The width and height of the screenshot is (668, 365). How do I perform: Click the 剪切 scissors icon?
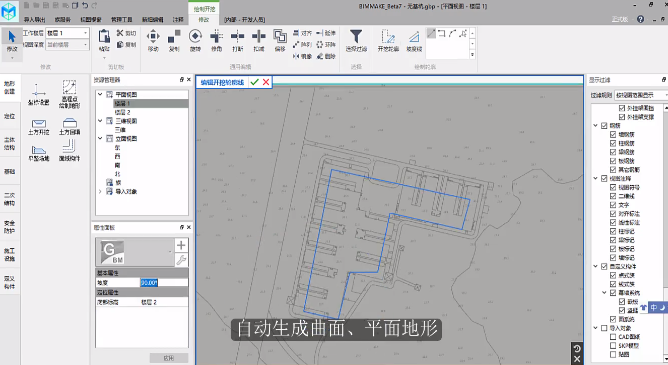(126, 33)
